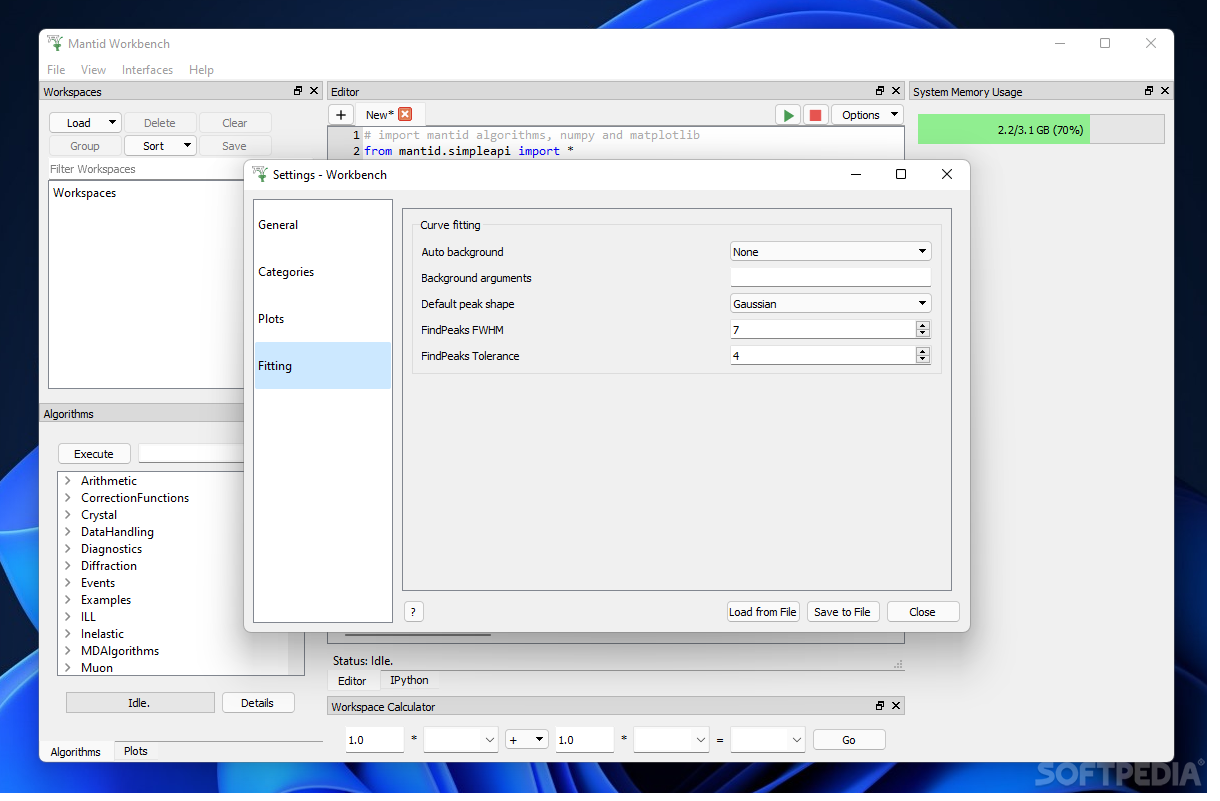1220x801 pixels.
Task: Expand the Arithmetic algorithm category
Action: coord(68,481)
